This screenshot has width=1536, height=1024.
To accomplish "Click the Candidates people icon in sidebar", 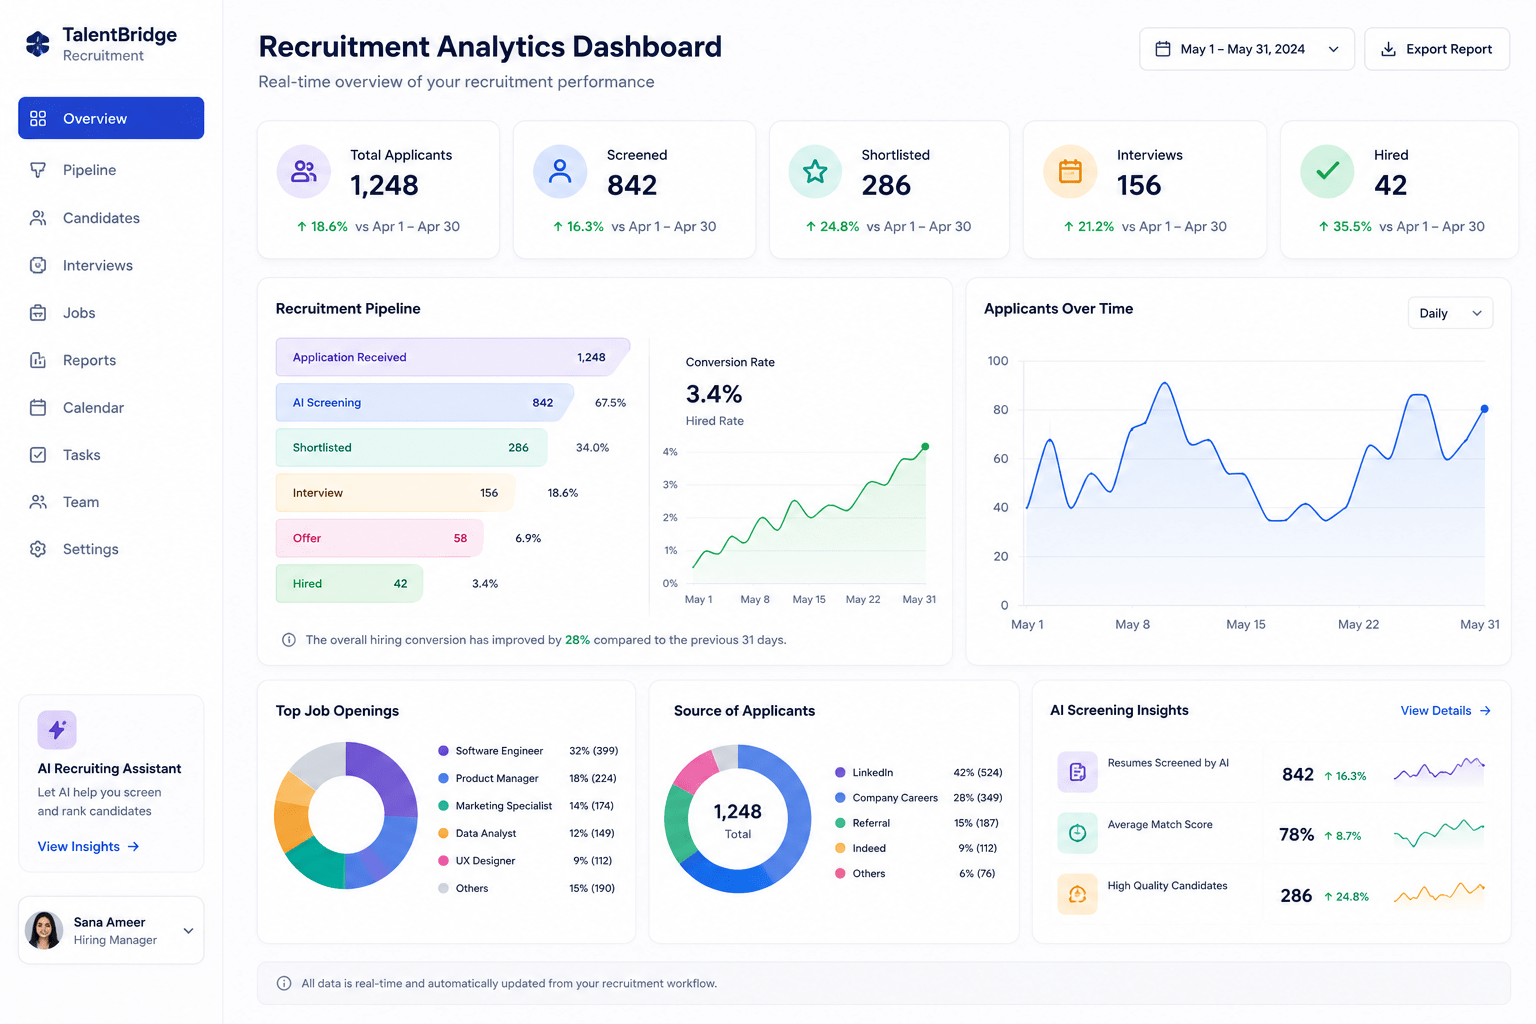I will [38, 218].
